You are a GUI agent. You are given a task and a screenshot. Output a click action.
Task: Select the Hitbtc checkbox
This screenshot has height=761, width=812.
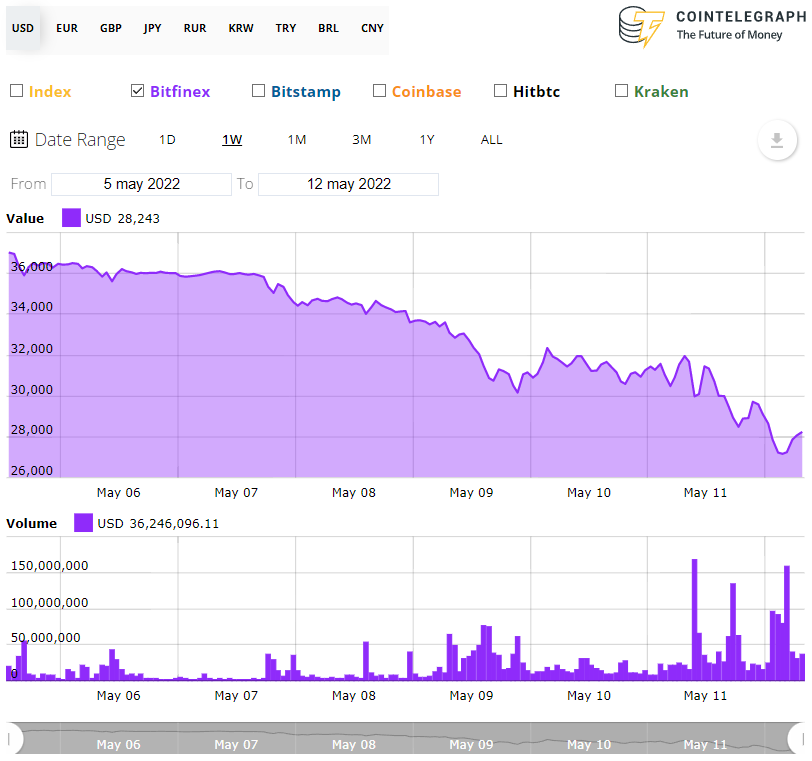[x=501, y=91]
